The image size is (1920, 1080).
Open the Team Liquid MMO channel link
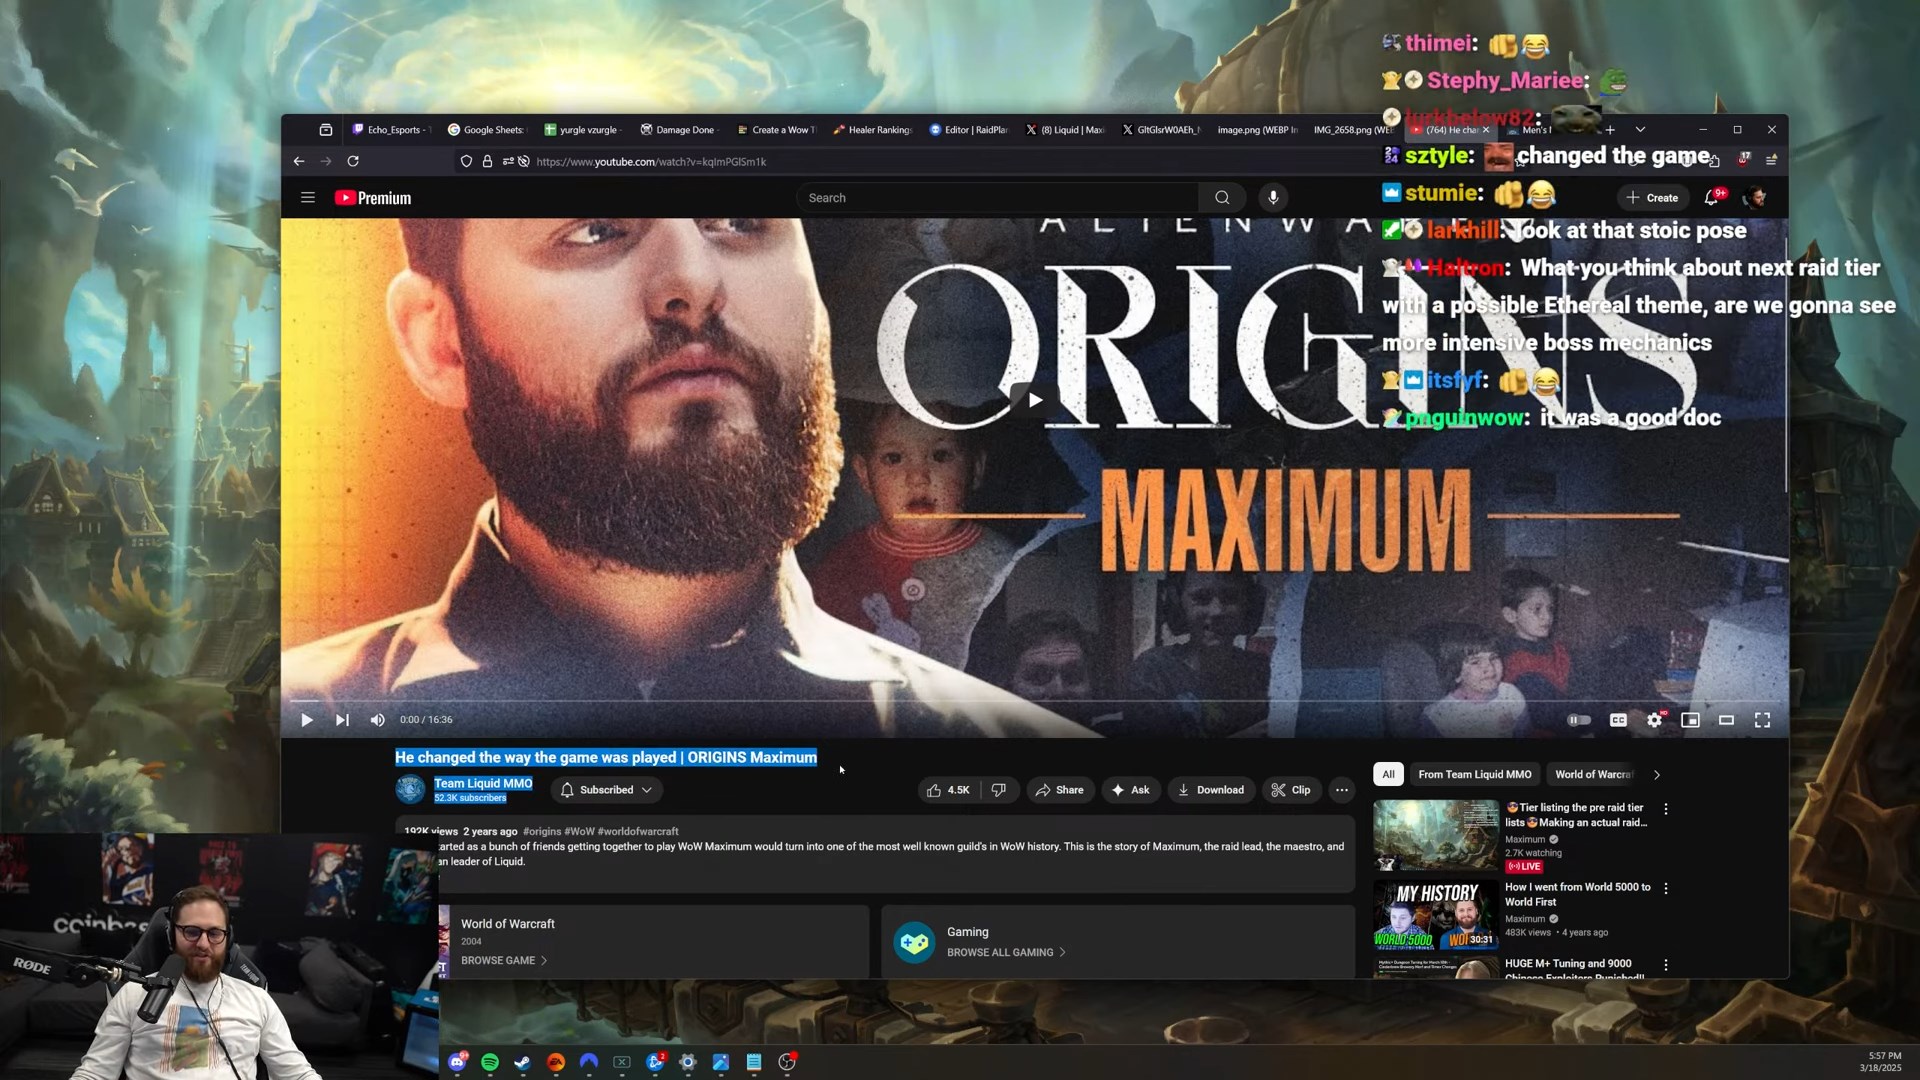click(483, 783)
